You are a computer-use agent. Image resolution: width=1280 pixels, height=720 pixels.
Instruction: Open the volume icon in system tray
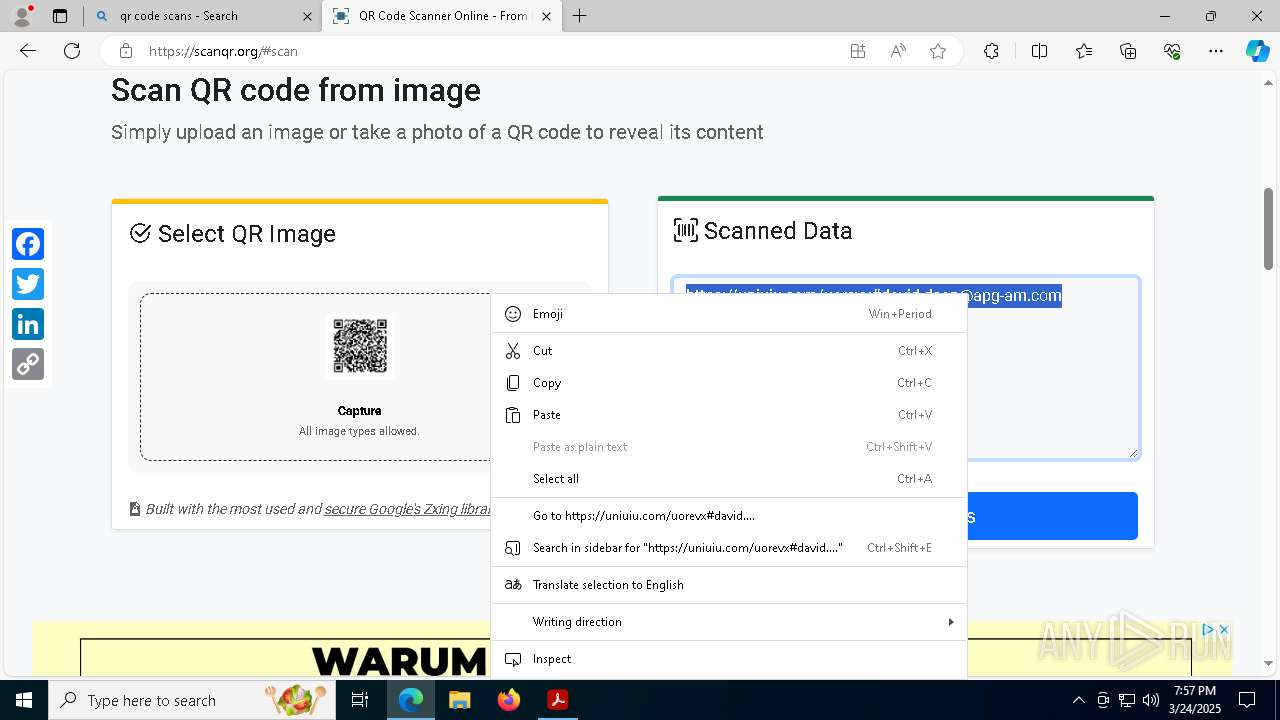pyautogui.click(x=1151, y=700)
